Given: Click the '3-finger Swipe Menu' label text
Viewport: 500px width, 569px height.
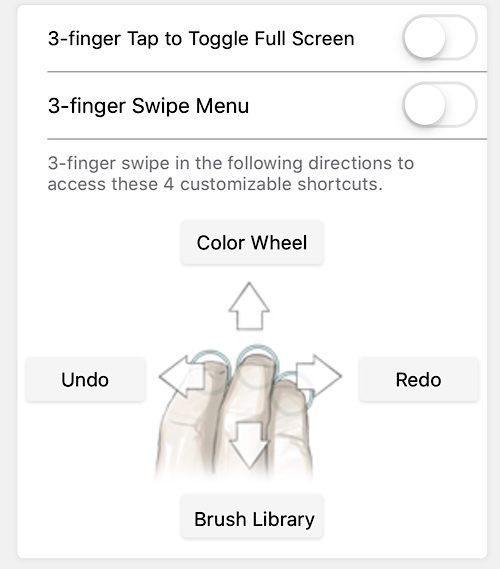Looking at the screenshot, I should click(148, 106).
